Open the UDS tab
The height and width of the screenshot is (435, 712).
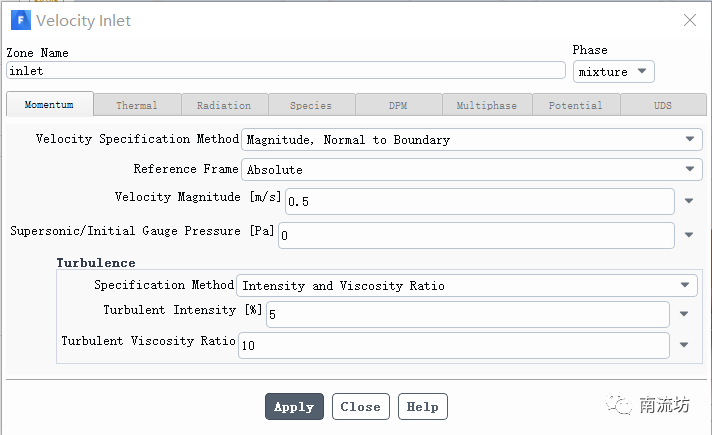(x=663, y=105)
